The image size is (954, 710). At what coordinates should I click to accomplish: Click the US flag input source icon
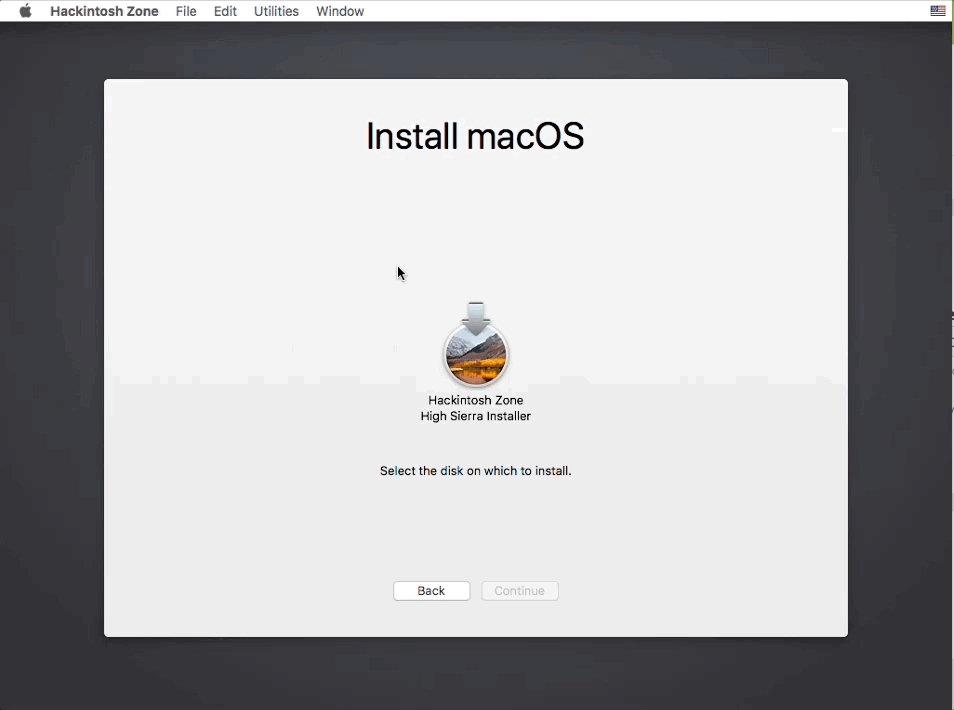coord(938,11)
